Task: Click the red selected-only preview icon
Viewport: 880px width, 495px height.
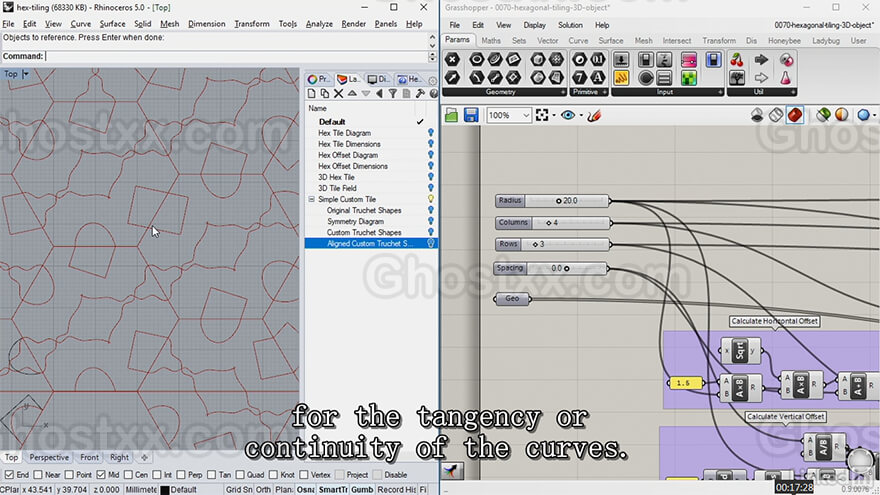Action: (x=795, y=115)
